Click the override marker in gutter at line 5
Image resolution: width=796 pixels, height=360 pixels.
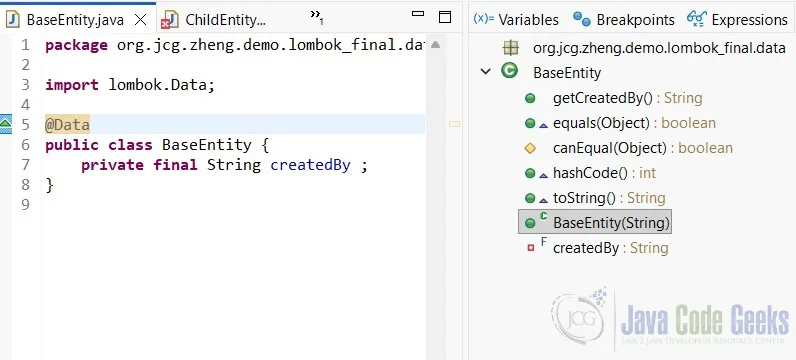tap(6, 123)
